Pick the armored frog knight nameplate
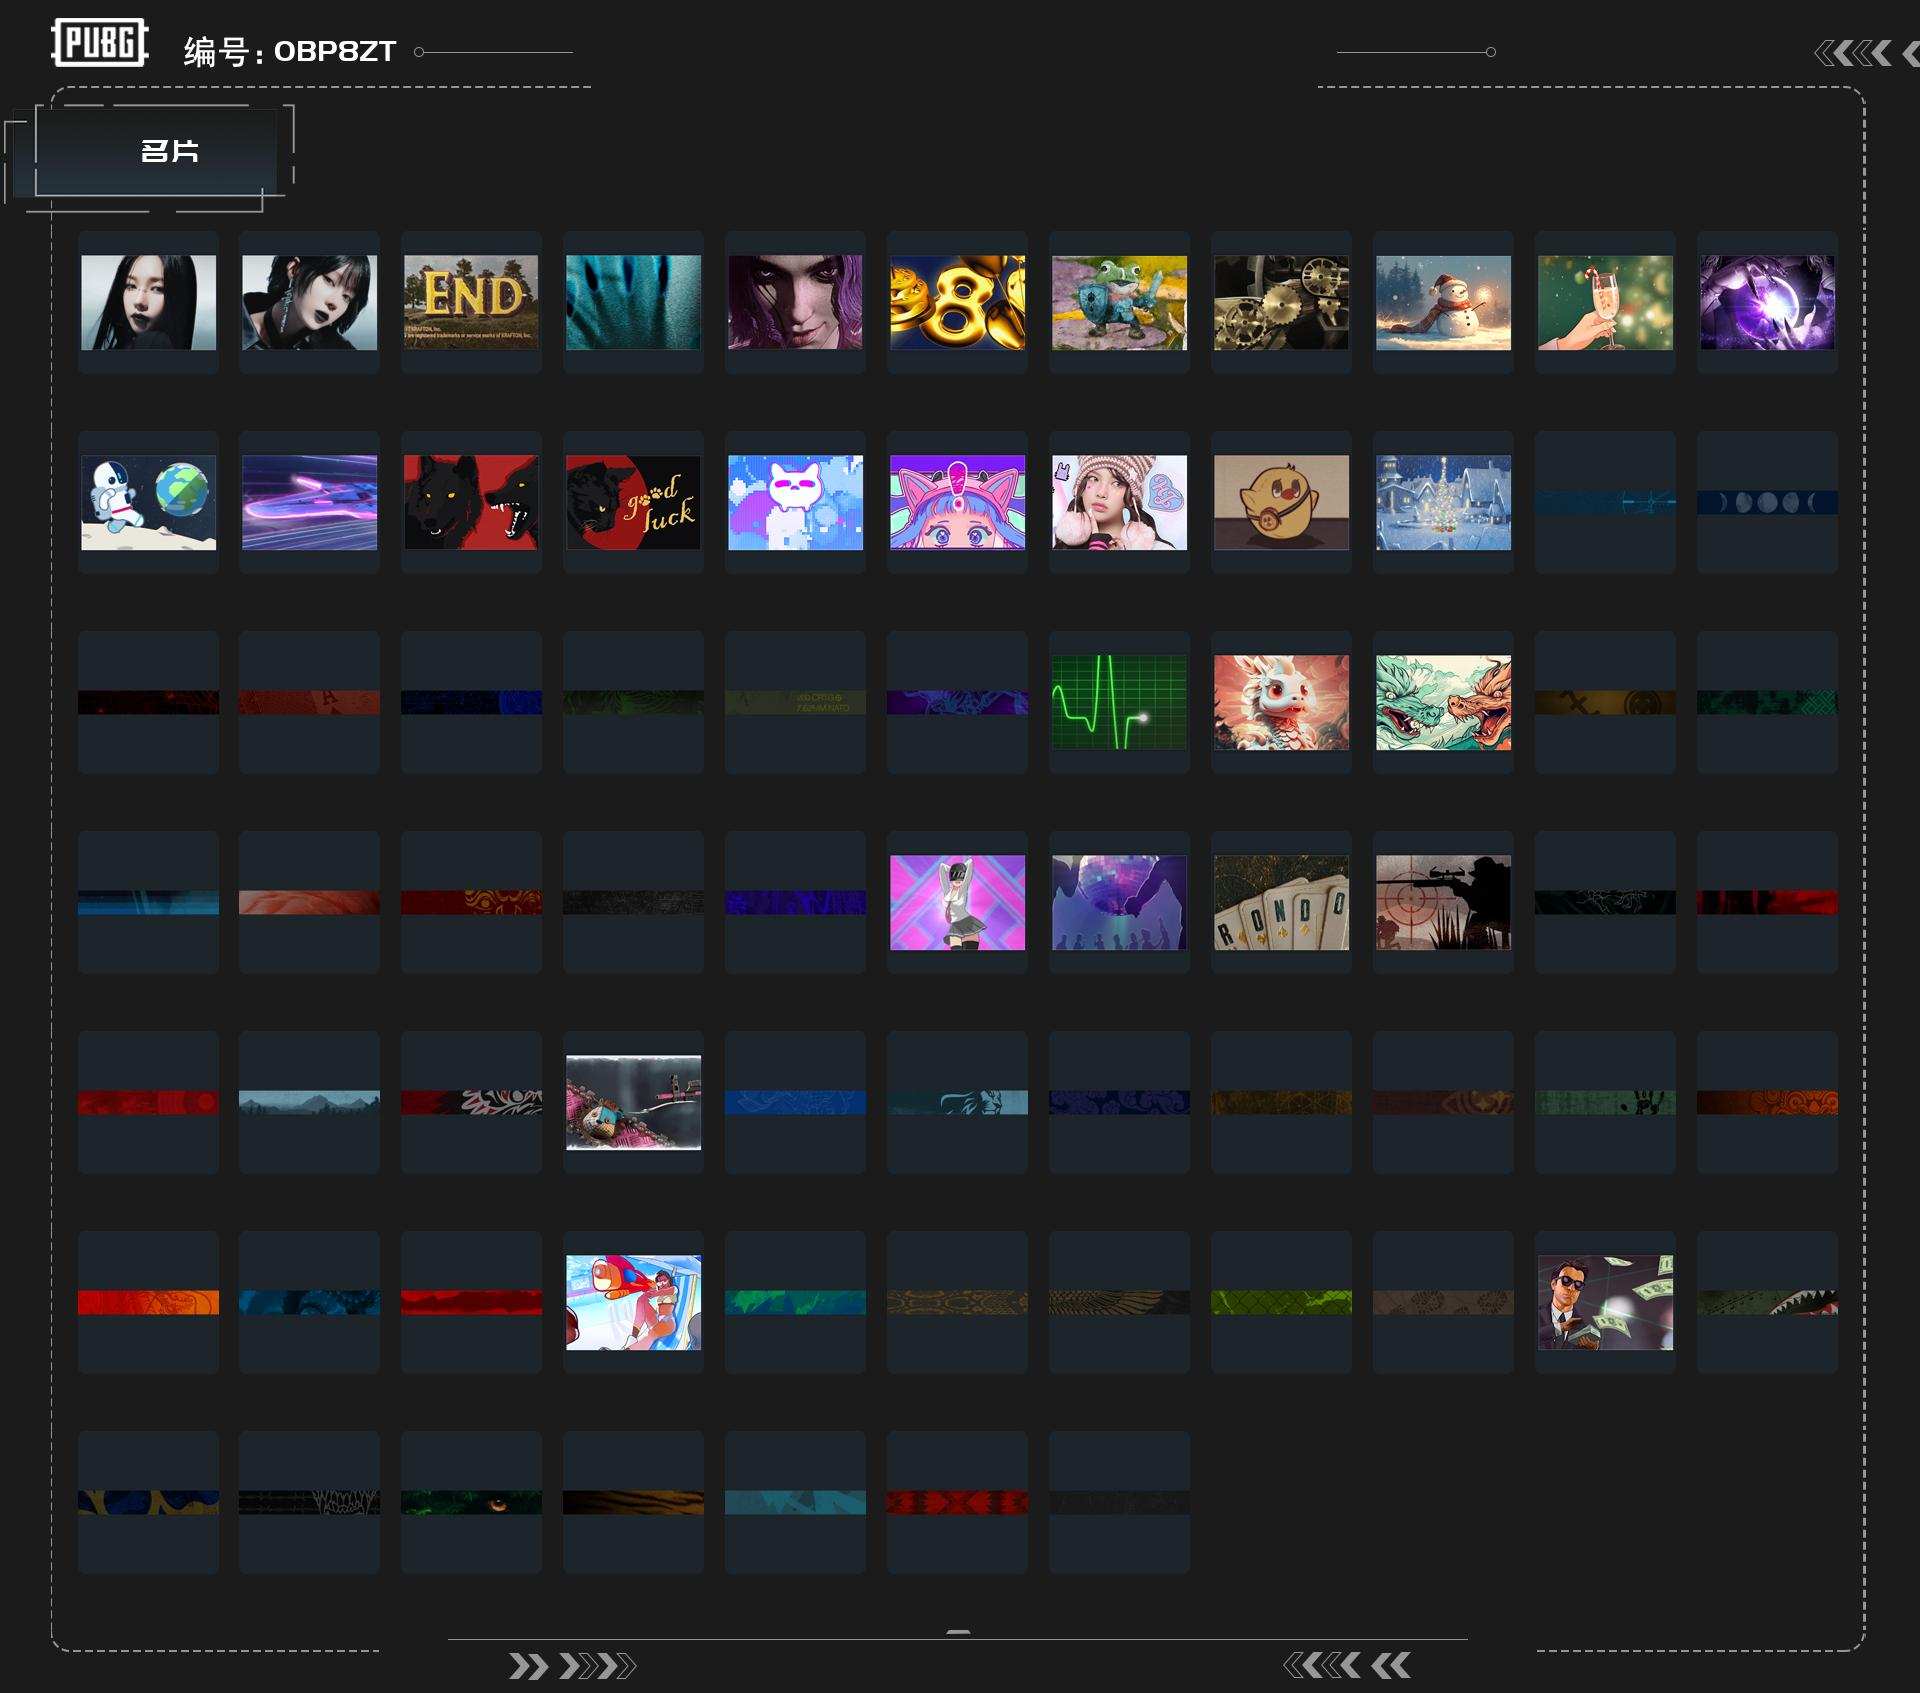1920x1693 pixels. tap(1119, 302)
